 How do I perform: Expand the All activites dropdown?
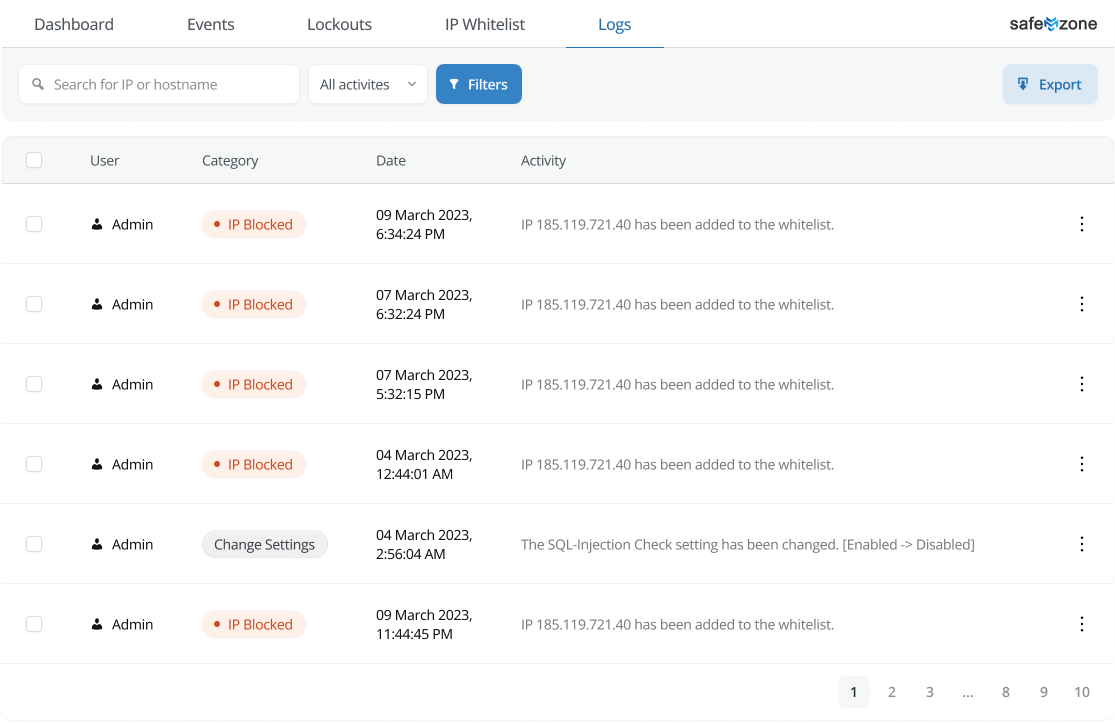point(368,84)
